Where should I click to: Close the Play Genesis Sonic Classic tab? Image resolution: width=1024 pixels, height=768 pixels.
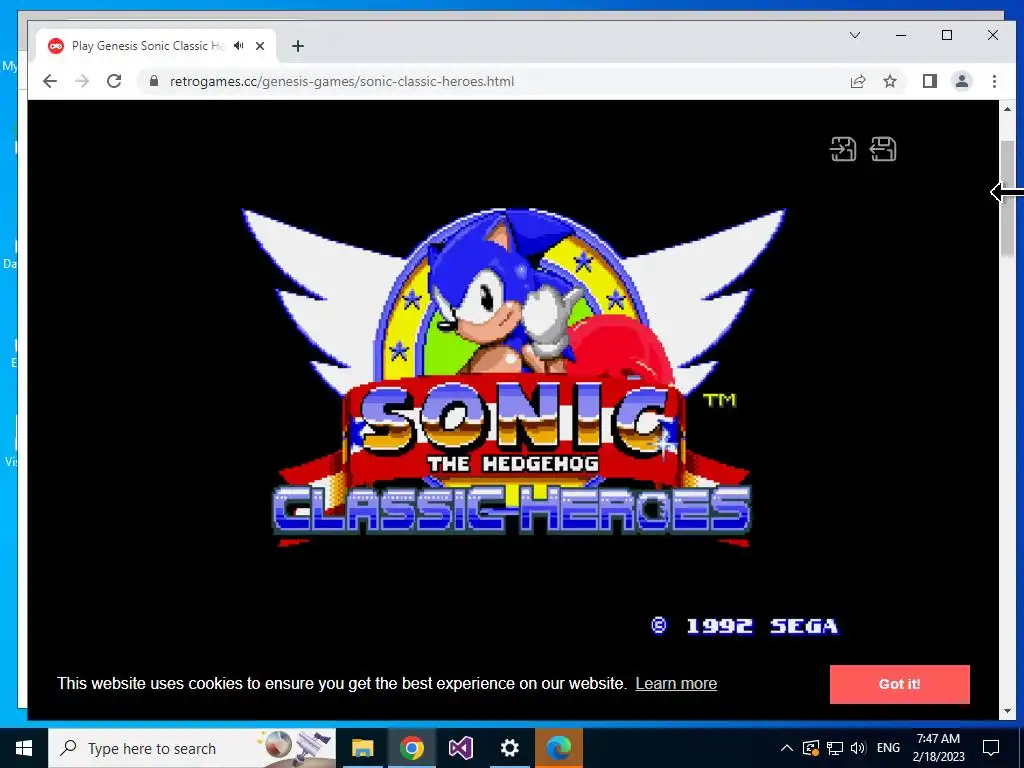[260, 46]
